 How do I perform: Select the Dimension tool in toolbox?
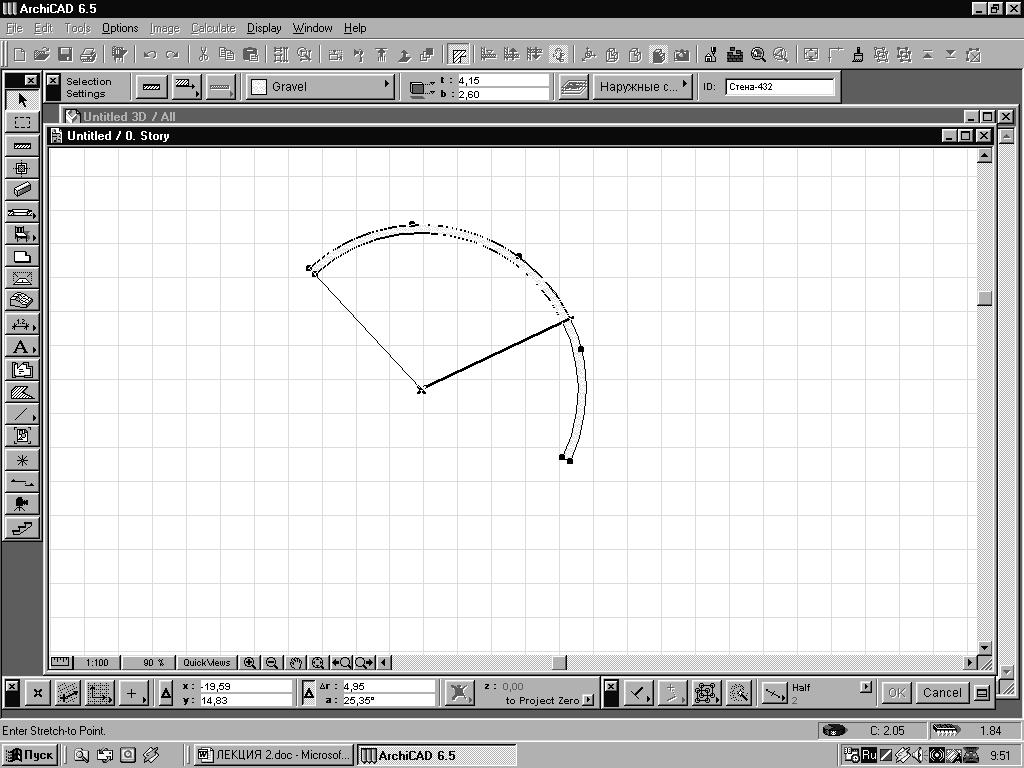click(x=22, y=325)
